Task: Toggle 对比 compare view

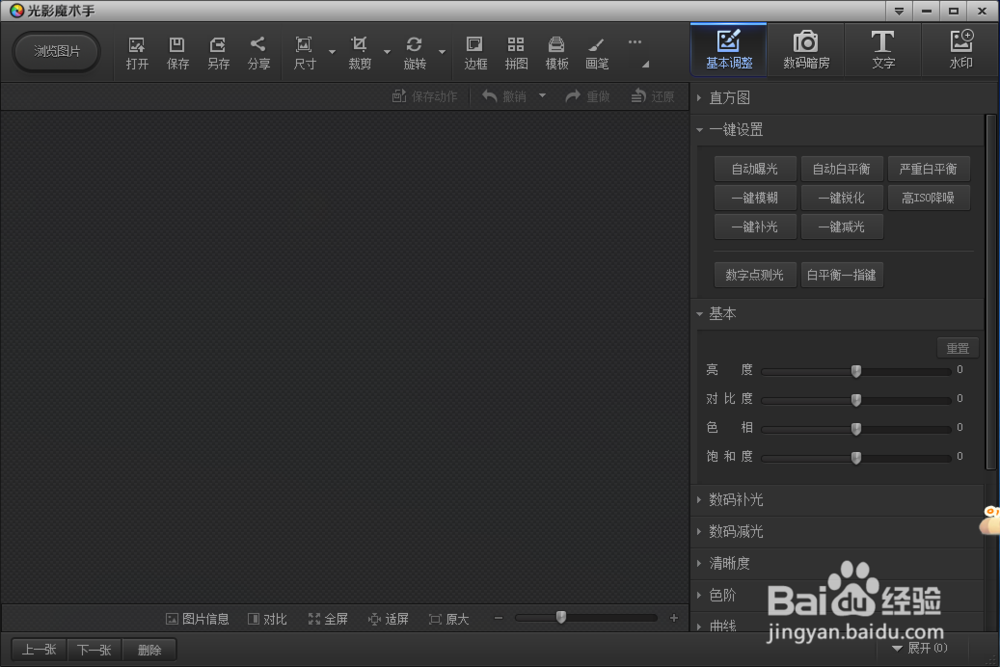Action: [267, 619]
